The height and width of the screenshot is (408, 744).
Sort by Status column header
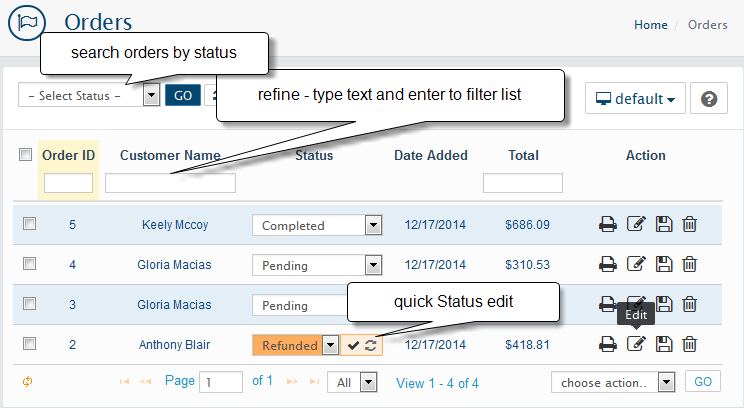(x=314, y=155)
